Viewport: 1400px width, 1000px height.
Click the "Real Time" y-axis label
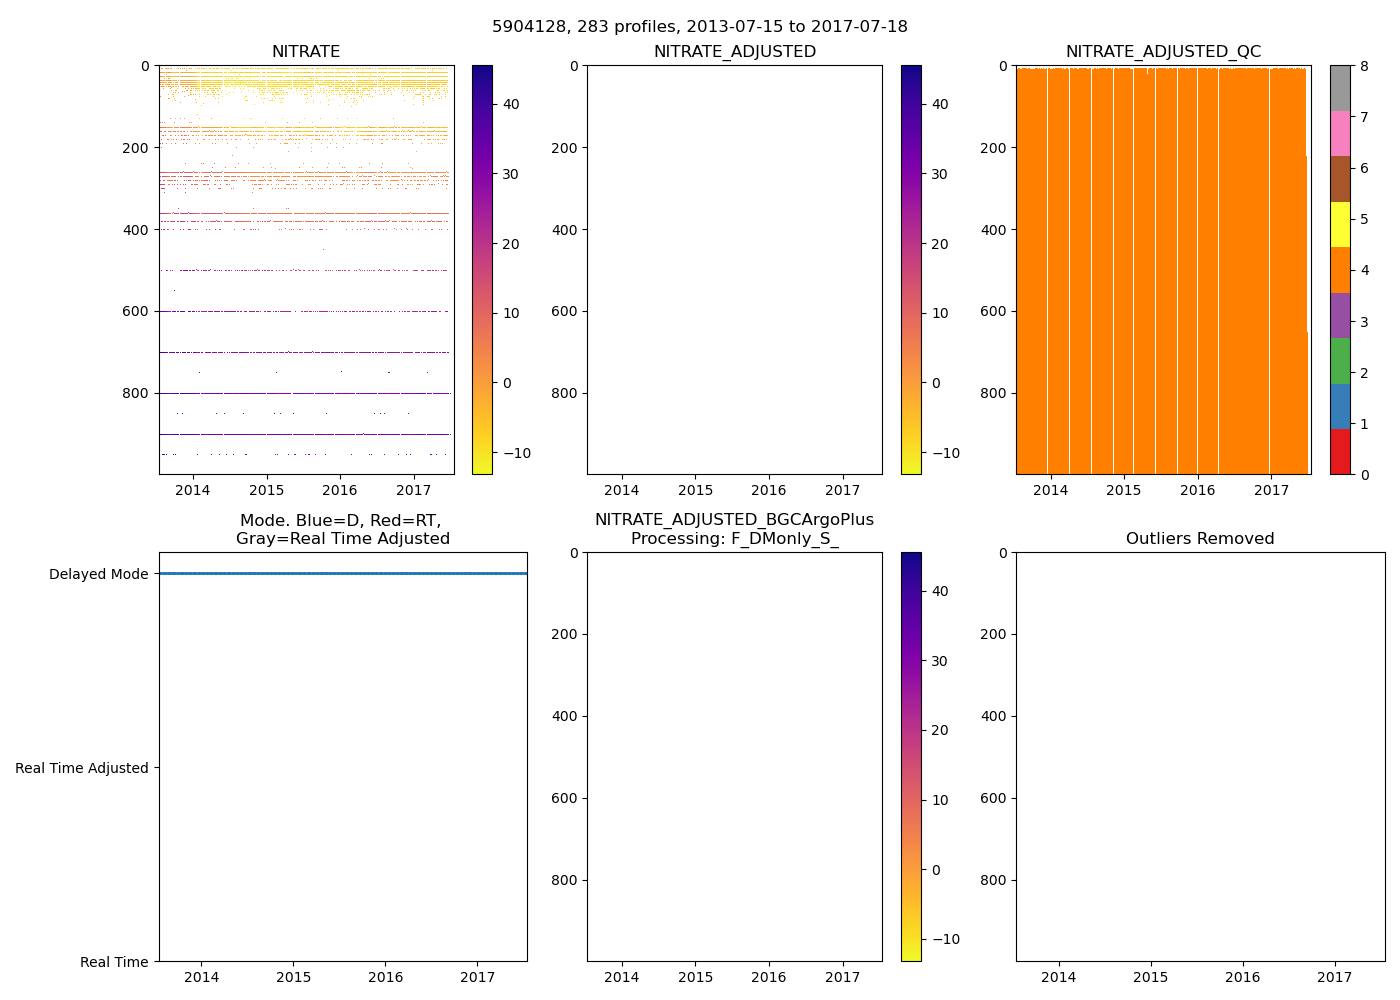(114, 962)
